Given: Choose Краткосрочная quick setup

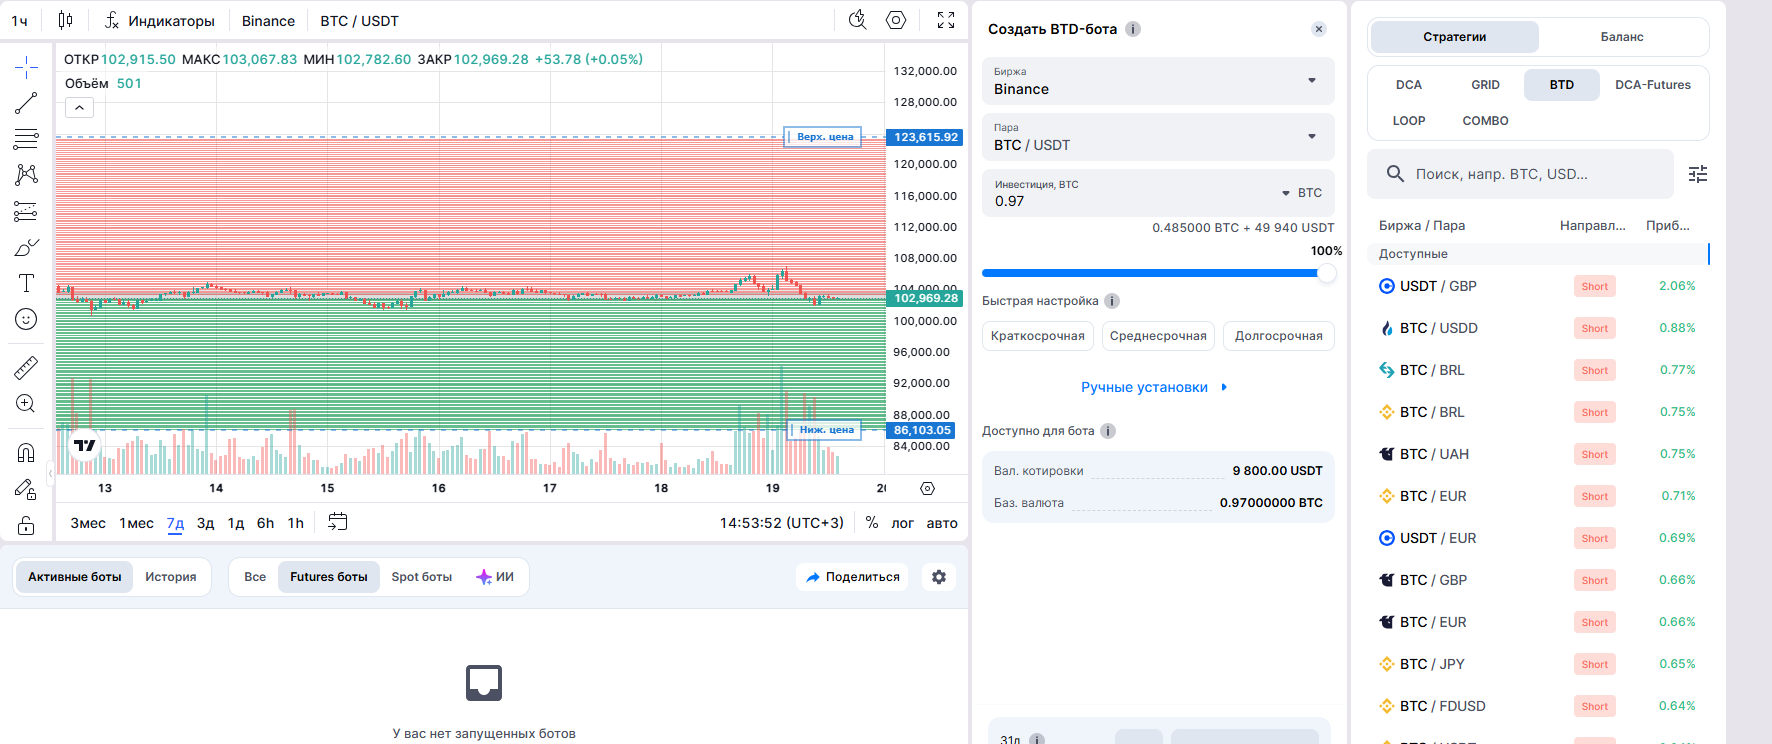Looking at the screenshot, I should (x=1038, y=336).
